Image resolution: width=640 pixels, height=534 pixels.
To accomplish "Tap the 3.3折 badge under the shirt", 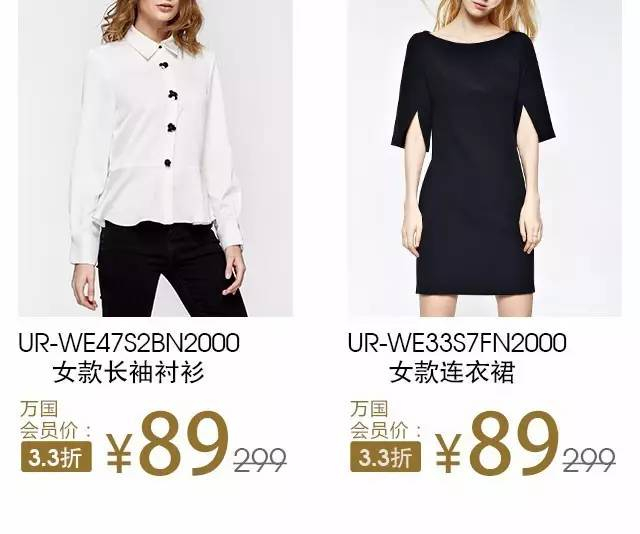I will tap(56, 456).
